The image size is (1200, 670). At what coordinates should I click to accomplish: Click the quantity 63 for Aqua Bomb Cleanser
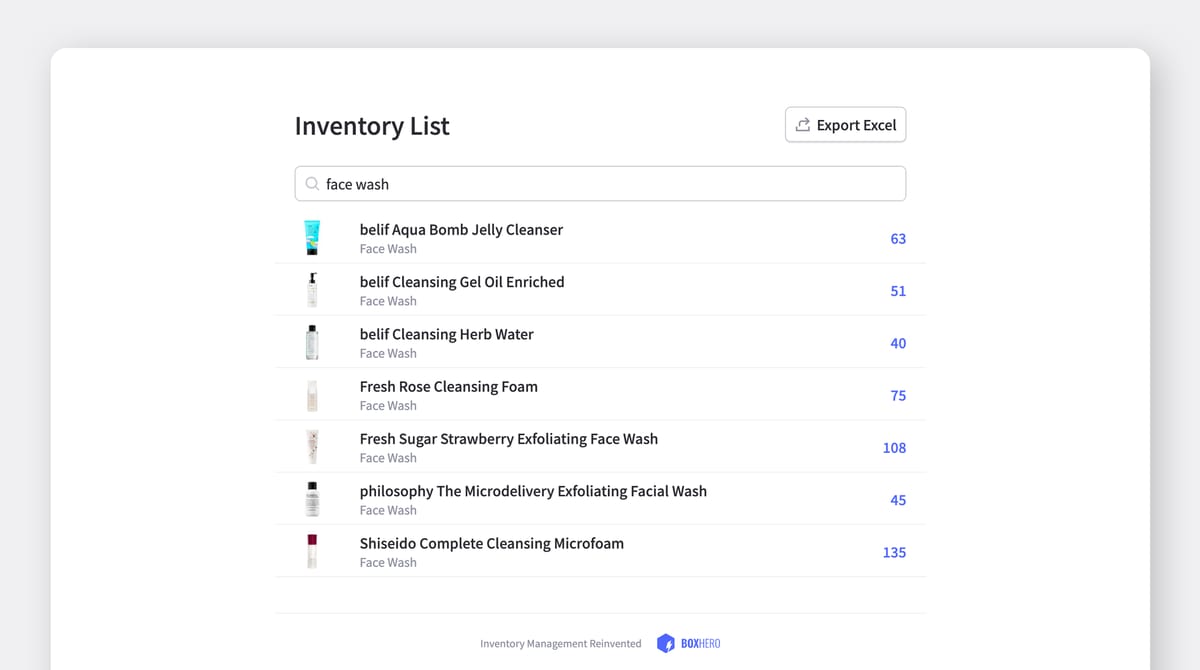(897, 239)
